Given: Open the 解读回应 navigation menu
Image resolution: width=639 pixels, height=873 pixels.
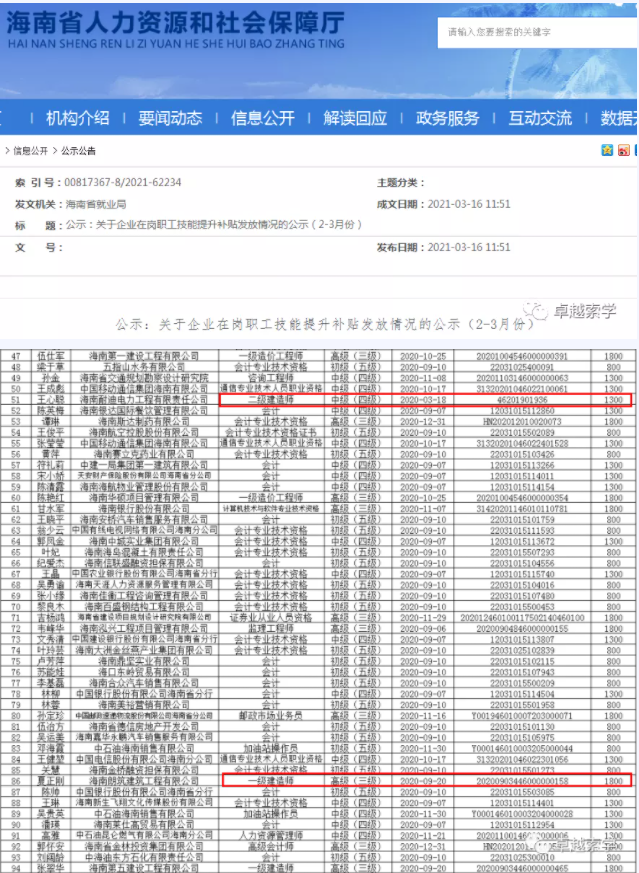Looking at the screenshot, I should tap(355, 118).
